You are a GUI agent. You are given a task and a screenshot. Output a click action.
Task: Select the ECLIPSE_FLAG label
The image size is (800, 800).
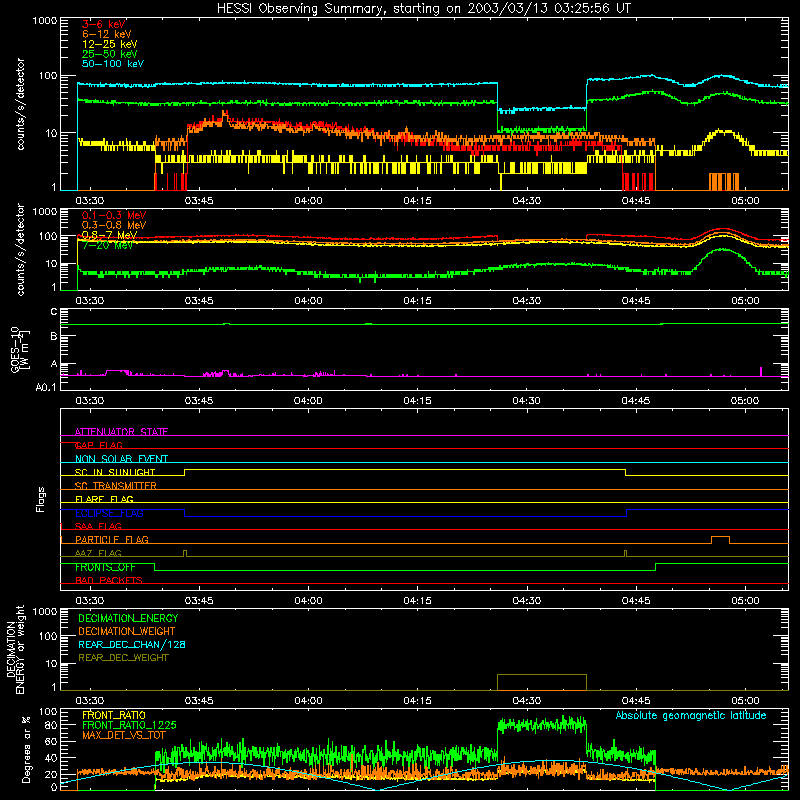(x=109, y=513)
